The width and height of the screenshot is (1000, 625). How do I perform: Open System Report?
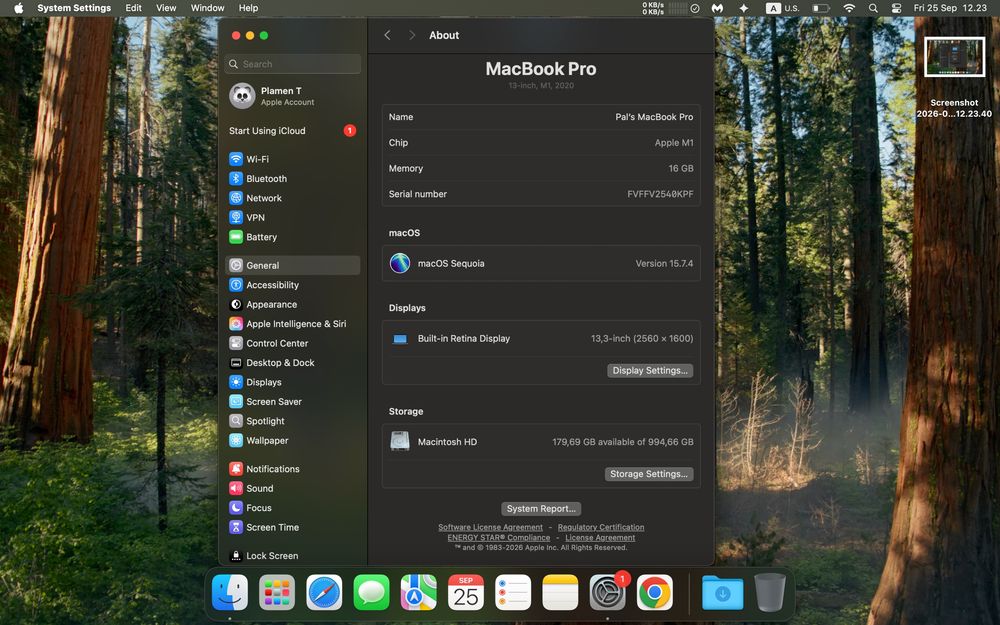tap(541, 508)
